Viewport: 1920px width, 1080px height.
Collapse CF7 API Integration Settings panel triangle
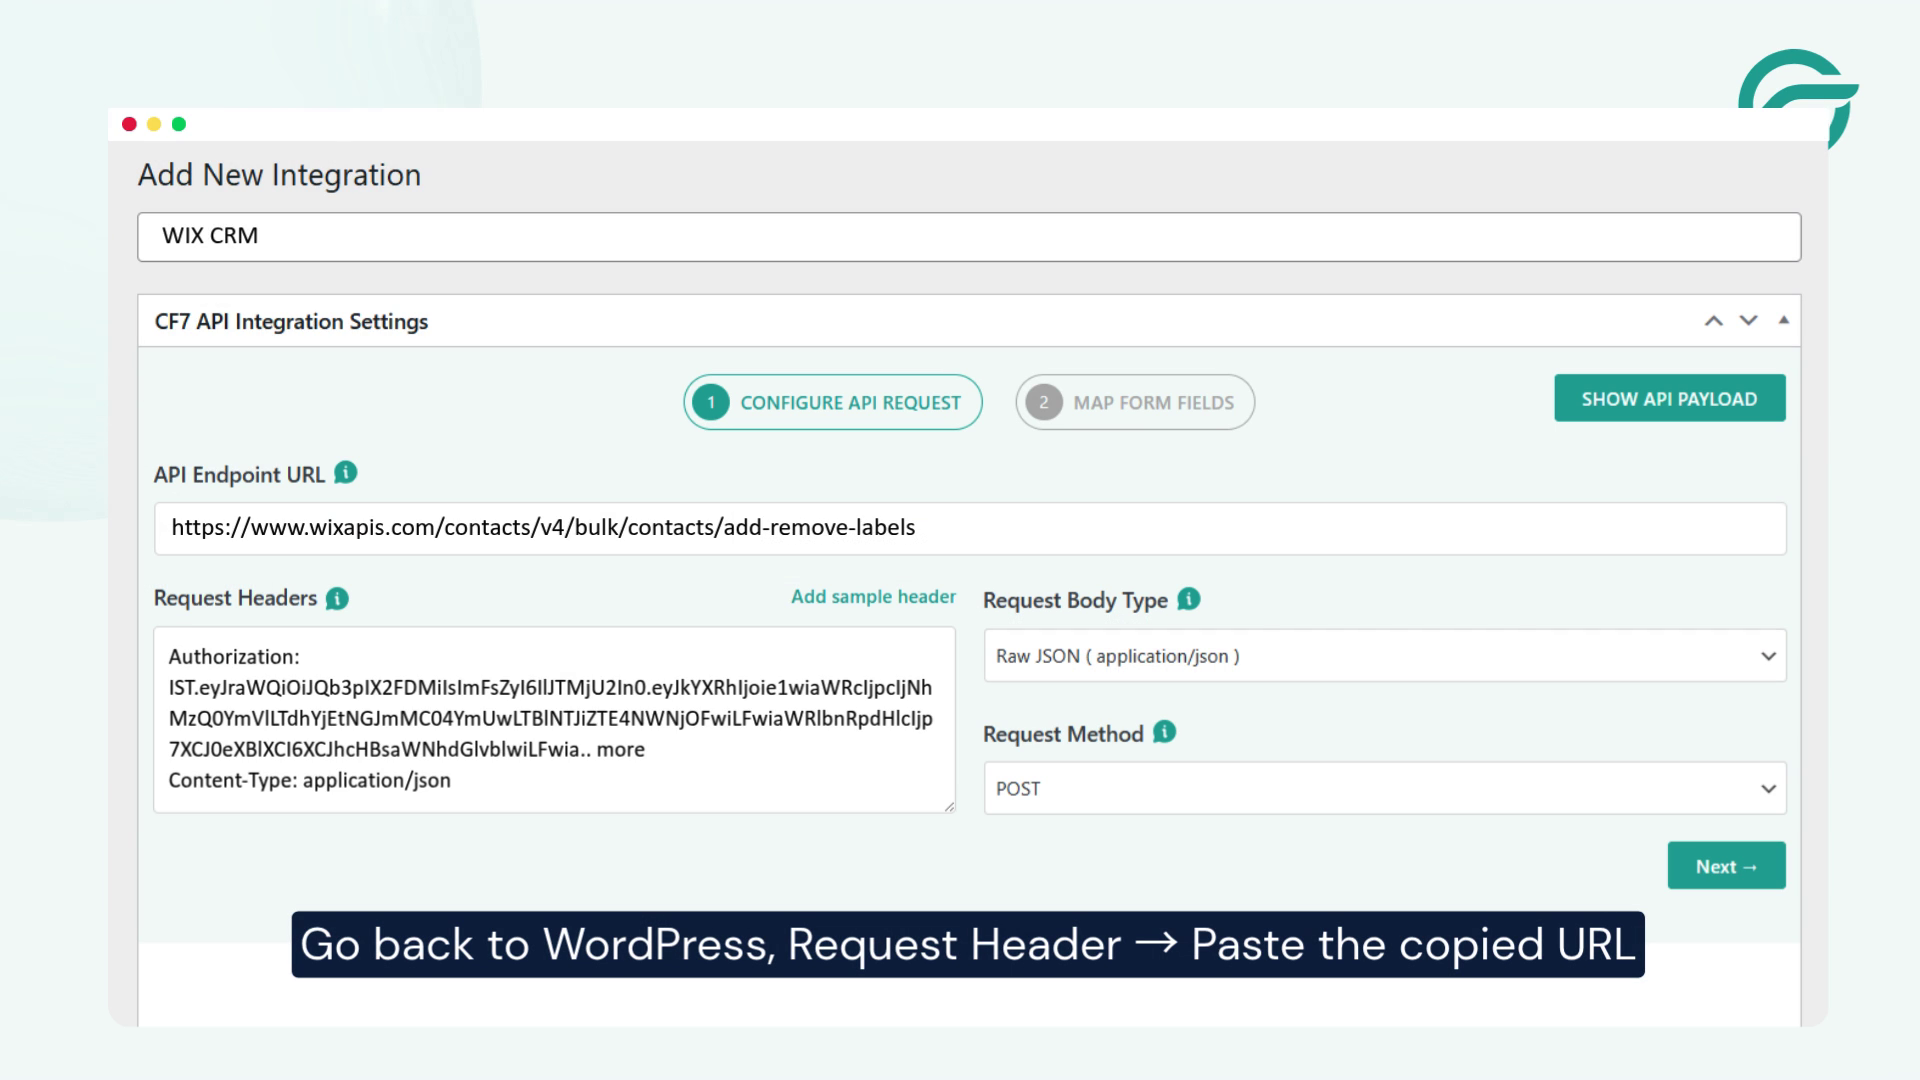click(1783, 320)
